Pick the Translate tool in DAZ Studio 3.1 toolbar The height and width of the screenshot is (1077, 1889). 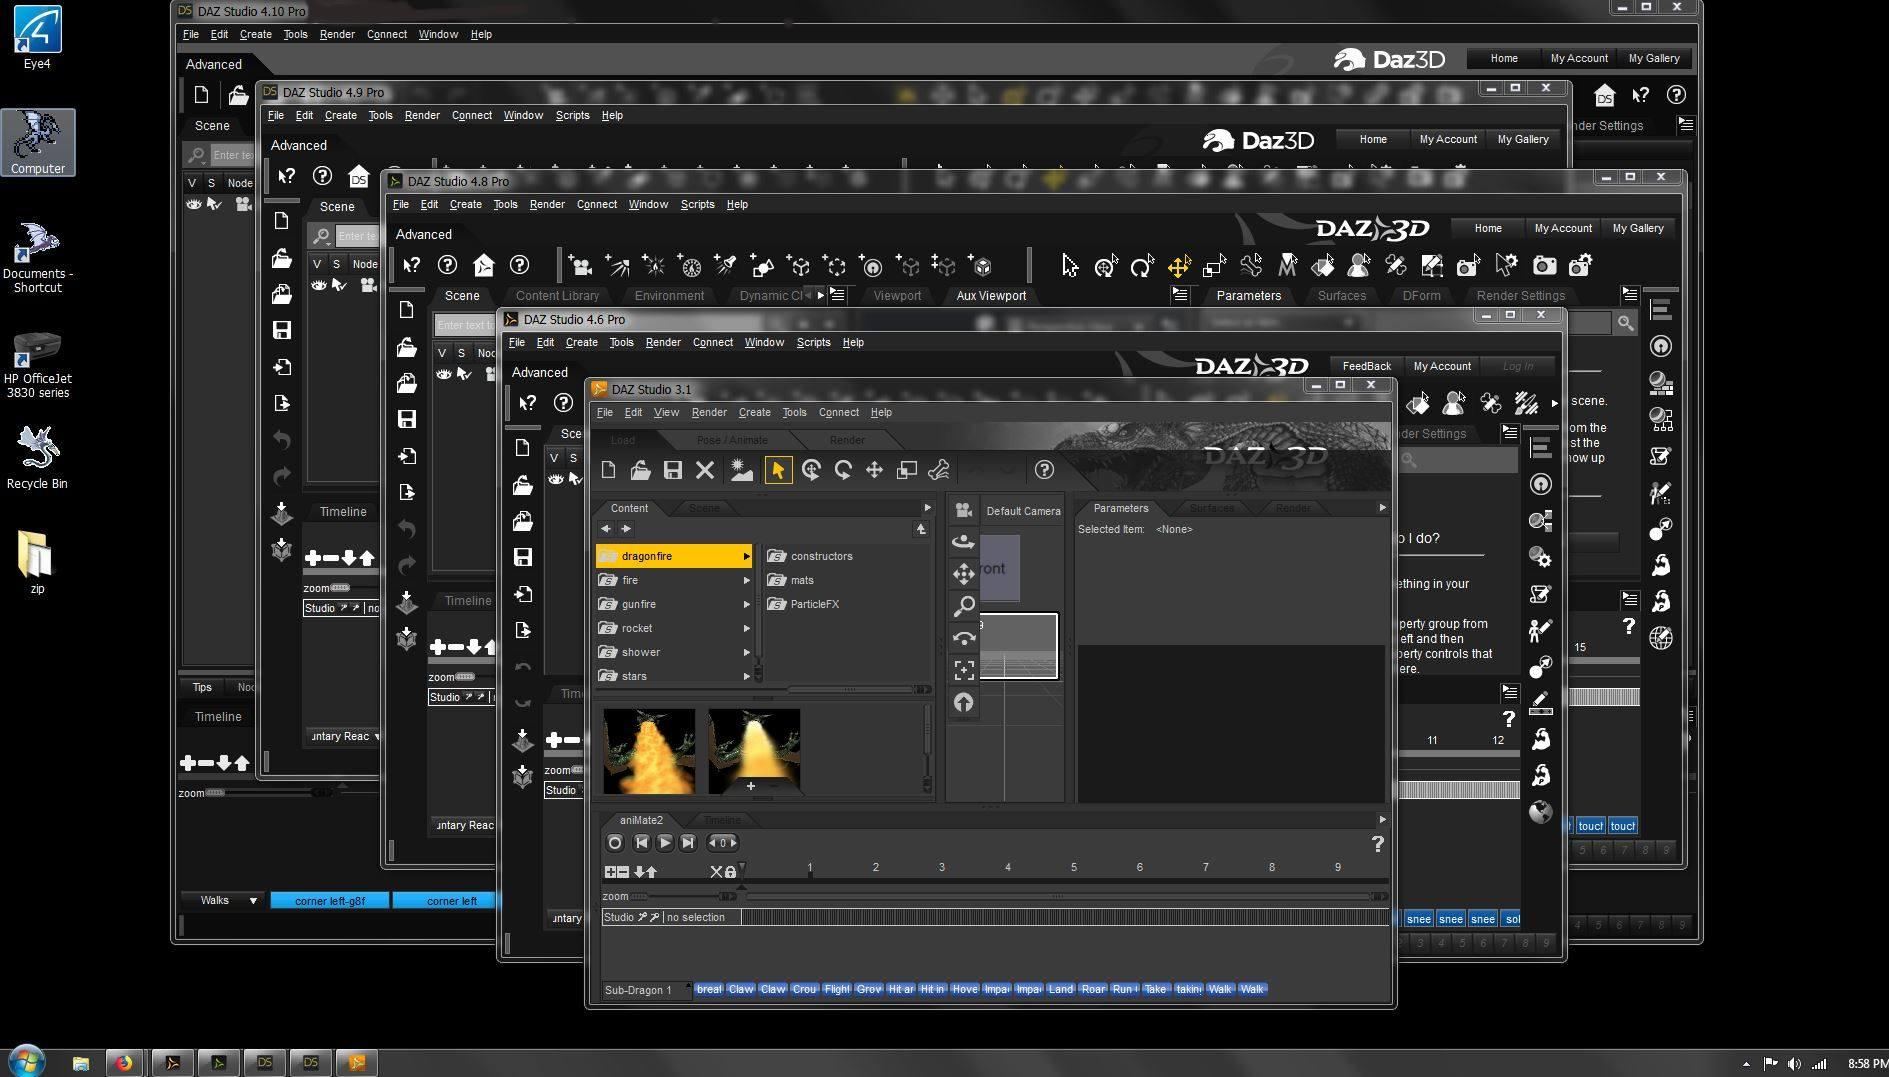[874, 470]
